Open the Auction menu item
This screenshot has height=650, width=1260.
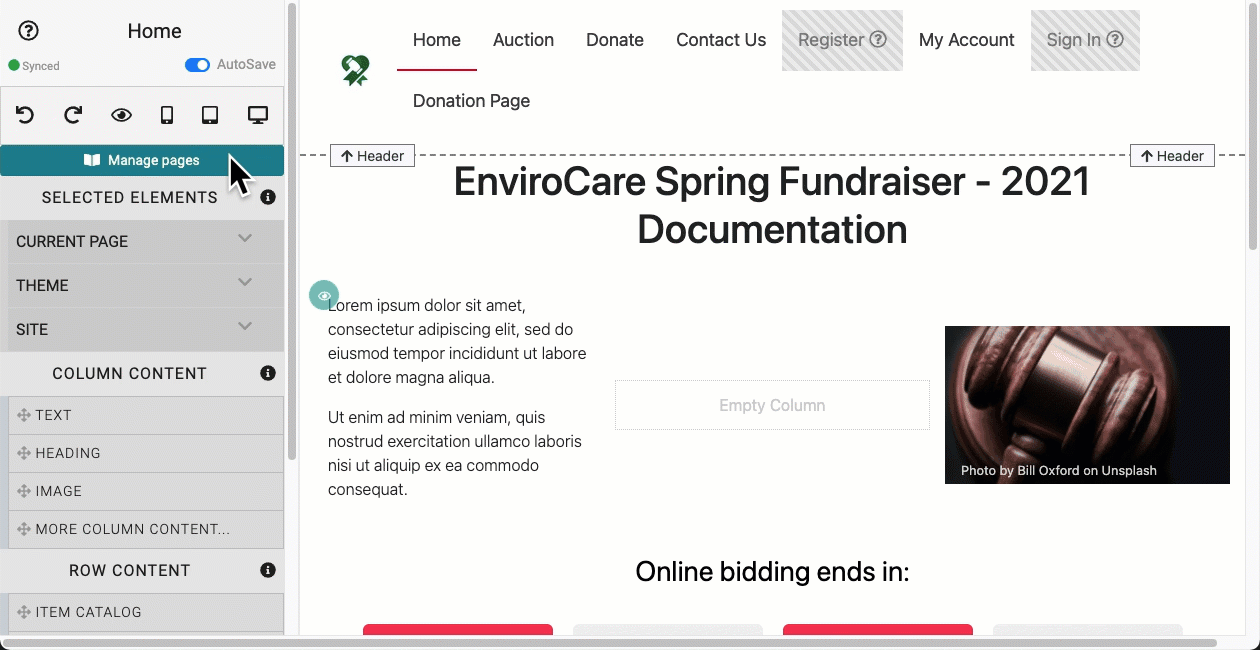tap(523, 40)
